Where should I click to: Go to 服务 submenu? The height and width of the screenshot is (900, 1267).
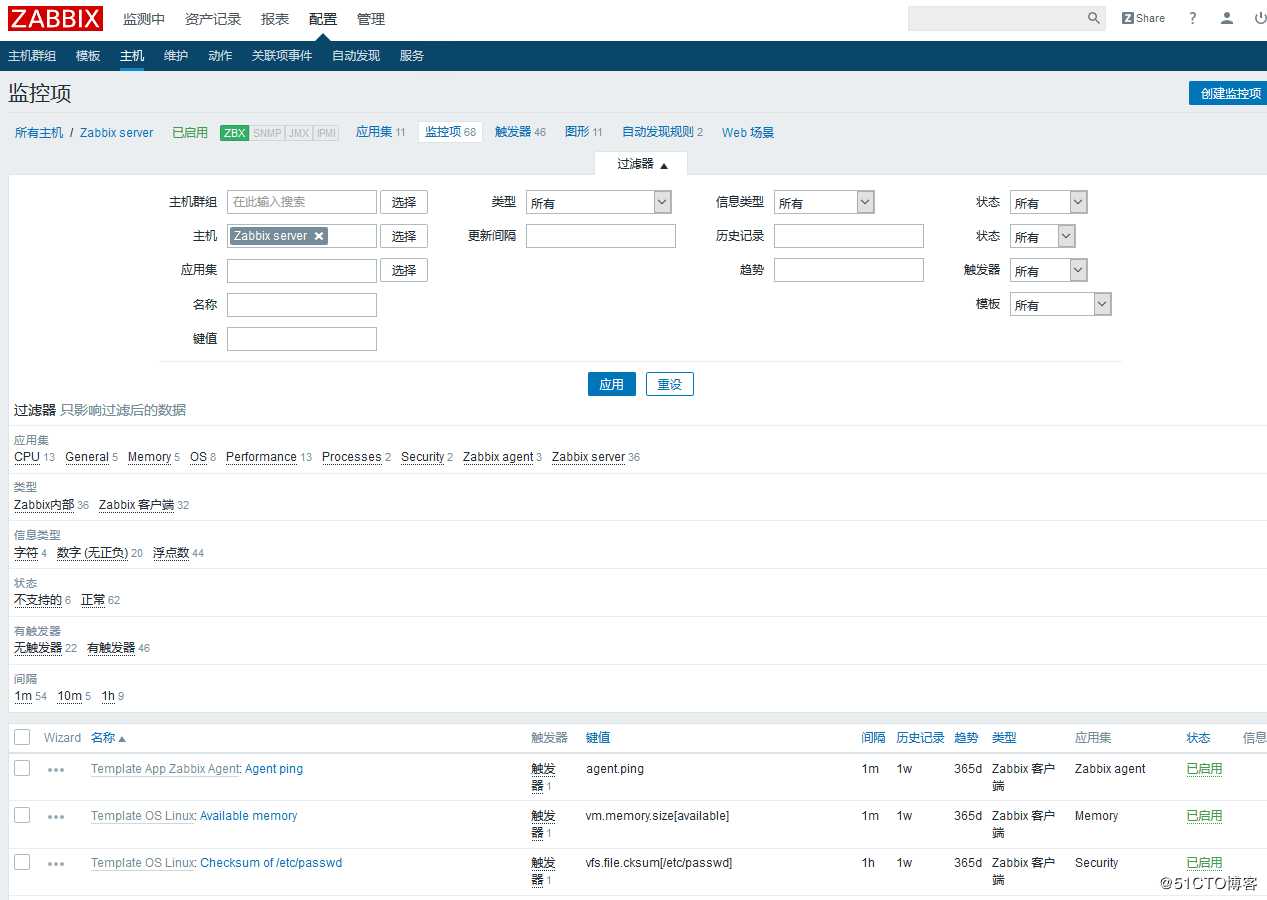click(412, 56)
